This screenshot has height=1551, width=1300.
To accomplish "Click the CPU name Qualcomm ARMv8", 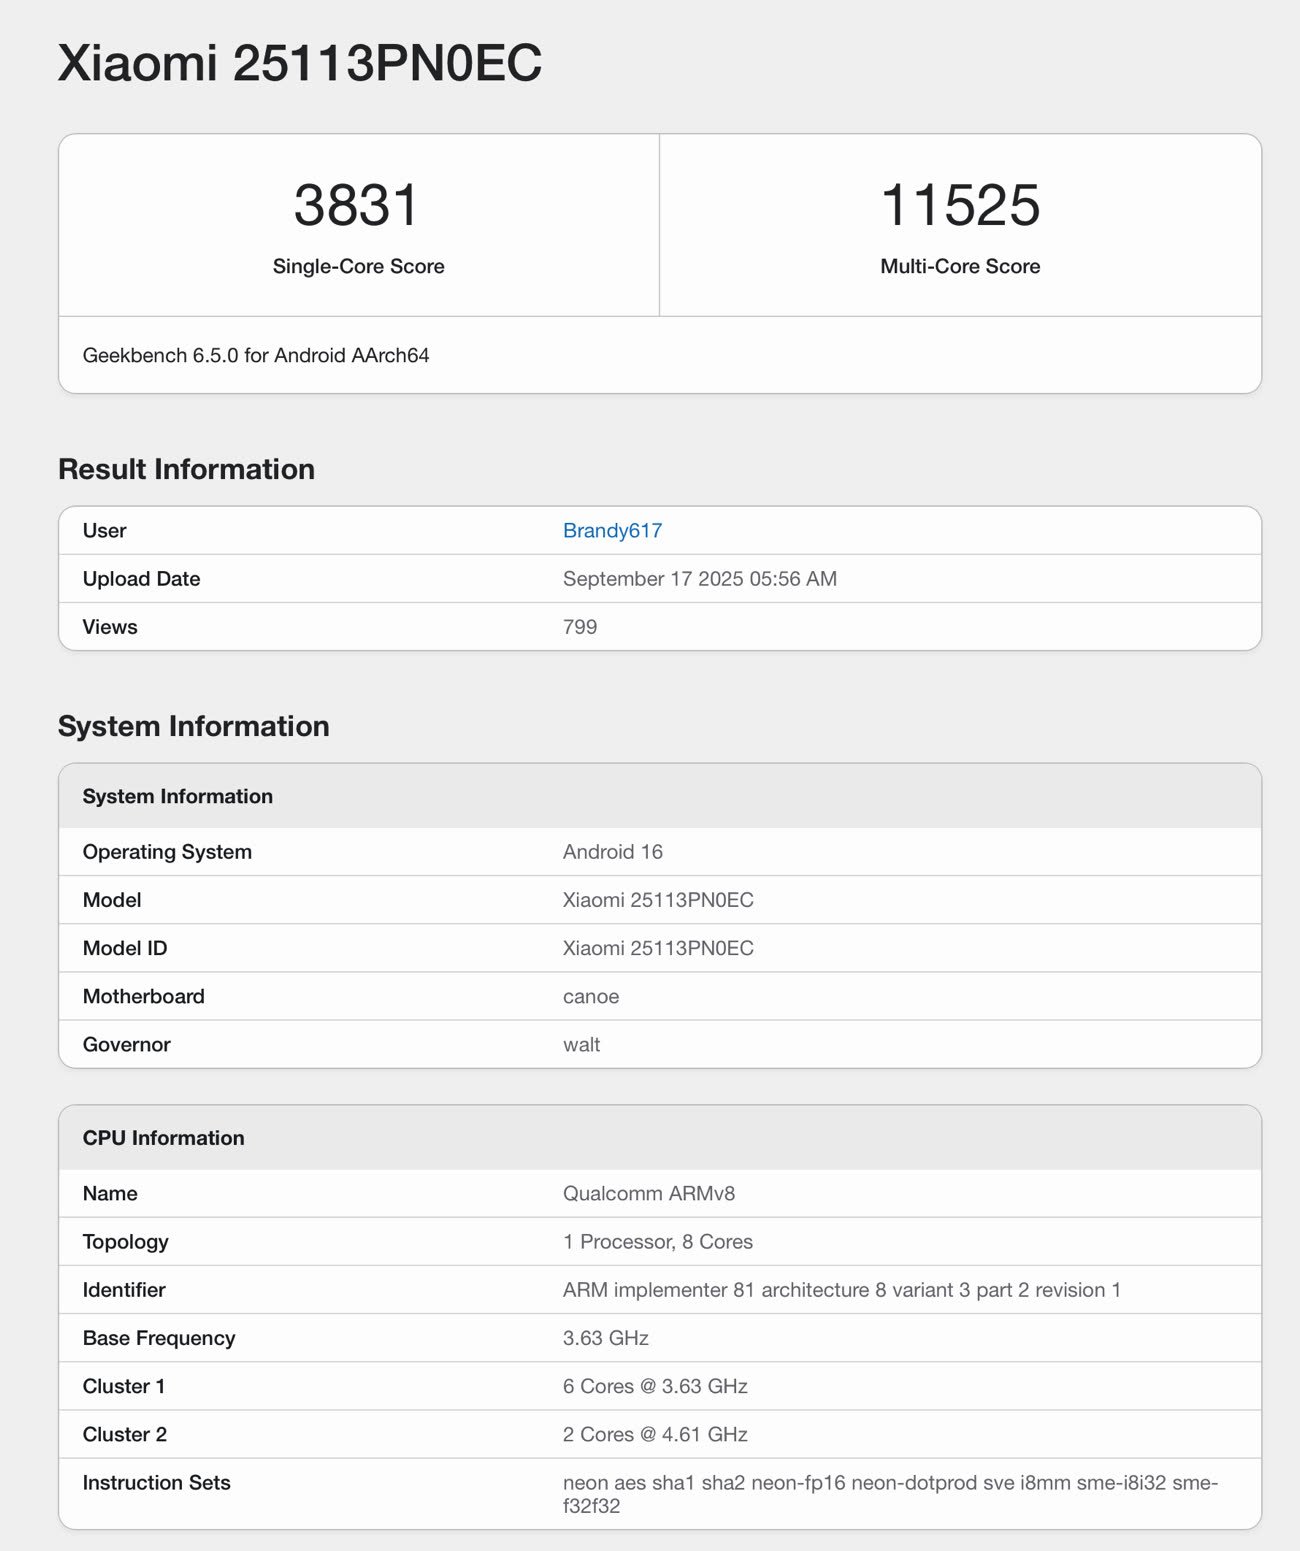I will coord(649,1193).
